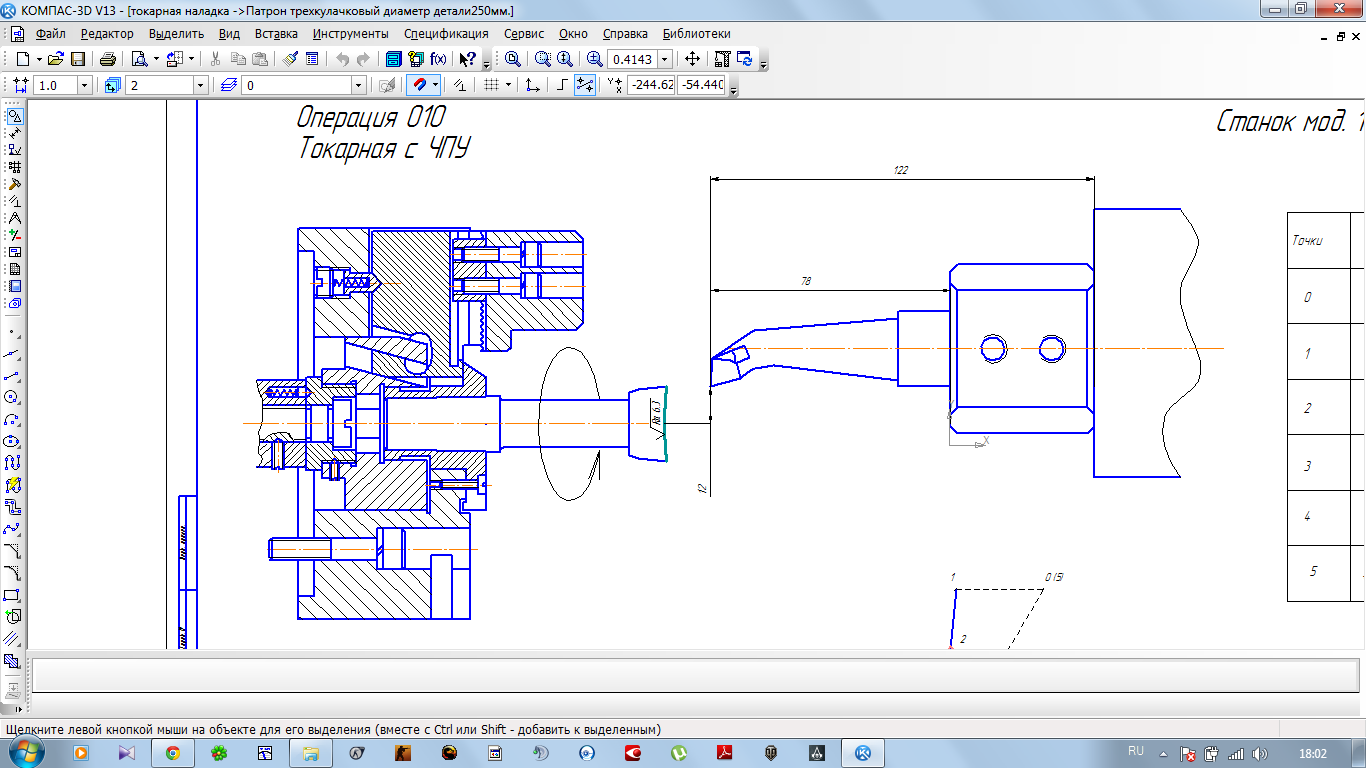Select the Circle tool in the left panel
This screenshot has height=768, width=1366.
point(13,397)
